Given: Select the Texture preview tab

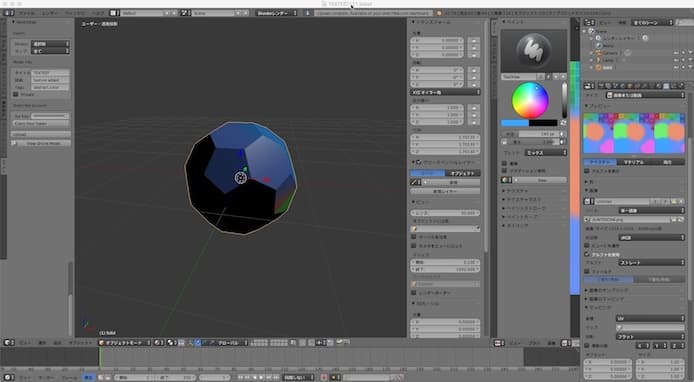Looking at the screenshot, I should click(x=600, y=162).
